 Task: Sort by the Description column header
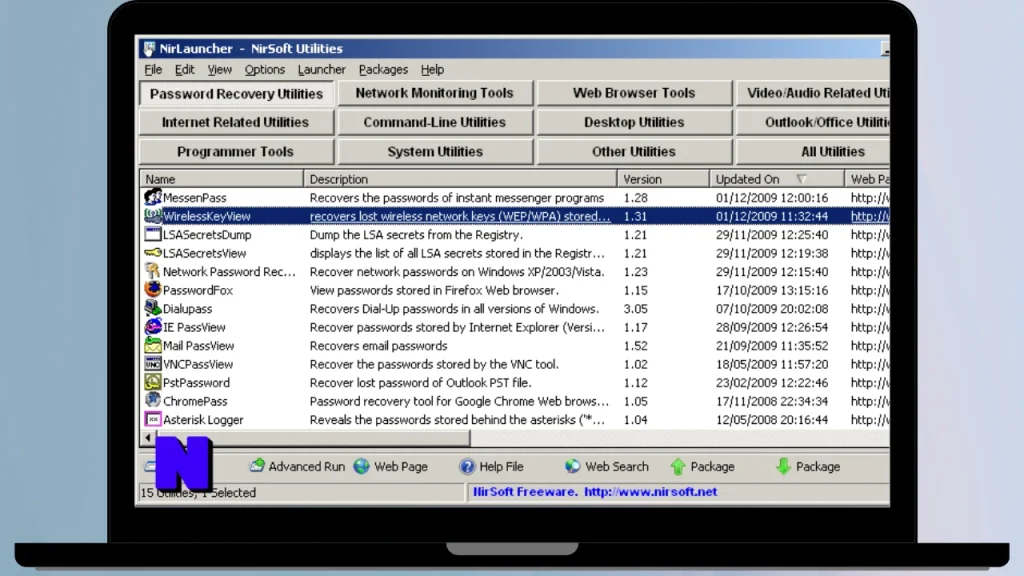[x=460, y=179]
